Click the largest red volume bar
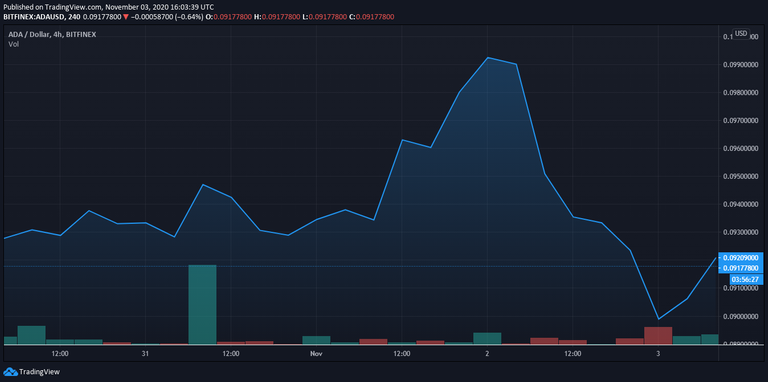 point(658,335)
